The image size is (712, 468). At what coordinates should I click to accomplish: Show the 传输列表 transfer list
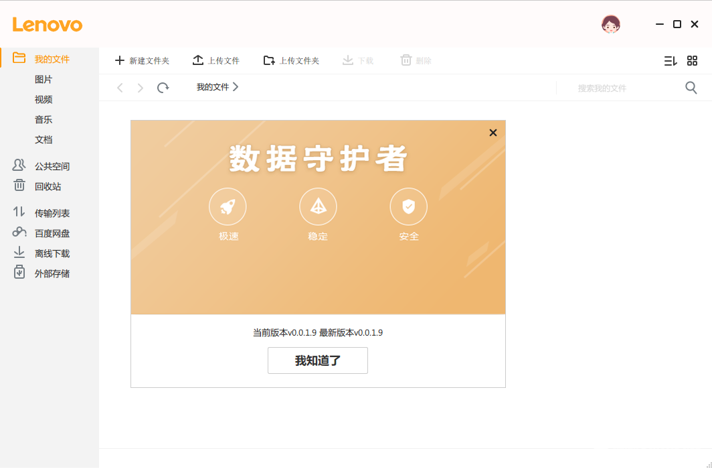(x=51, y=213)
